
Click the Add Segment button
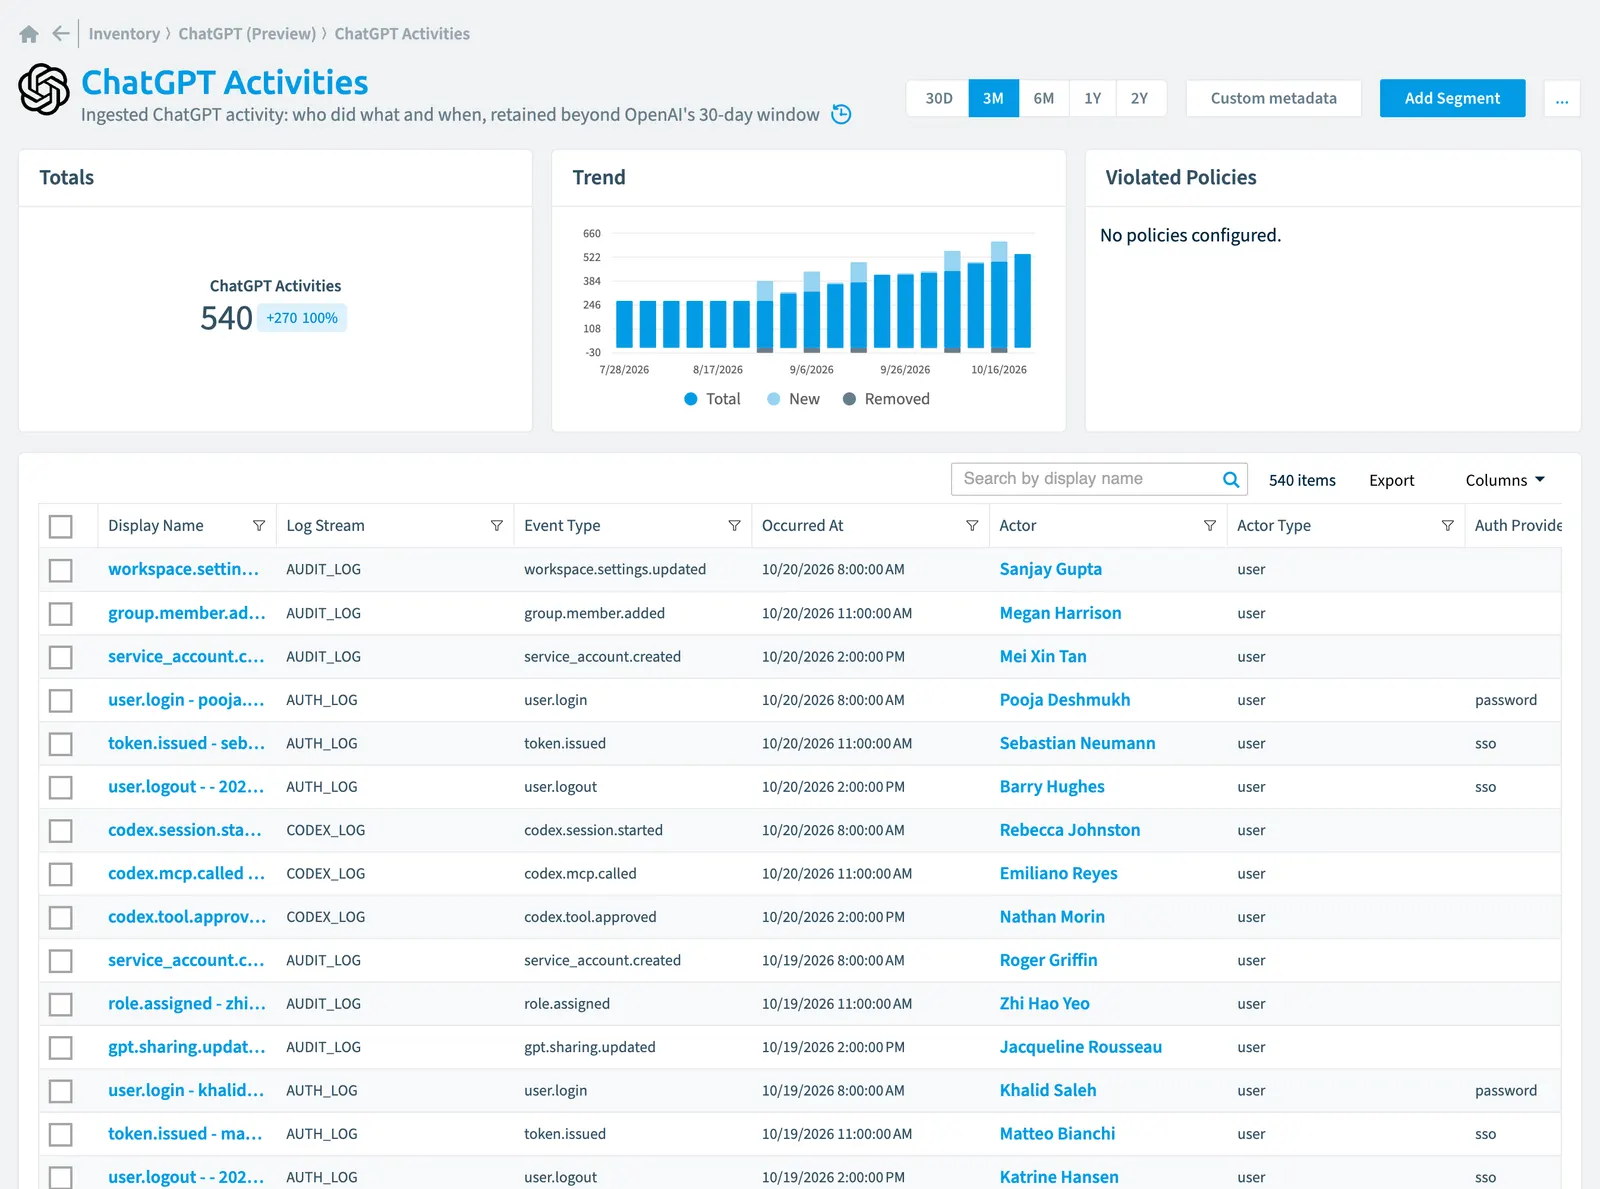[1452, 98]
